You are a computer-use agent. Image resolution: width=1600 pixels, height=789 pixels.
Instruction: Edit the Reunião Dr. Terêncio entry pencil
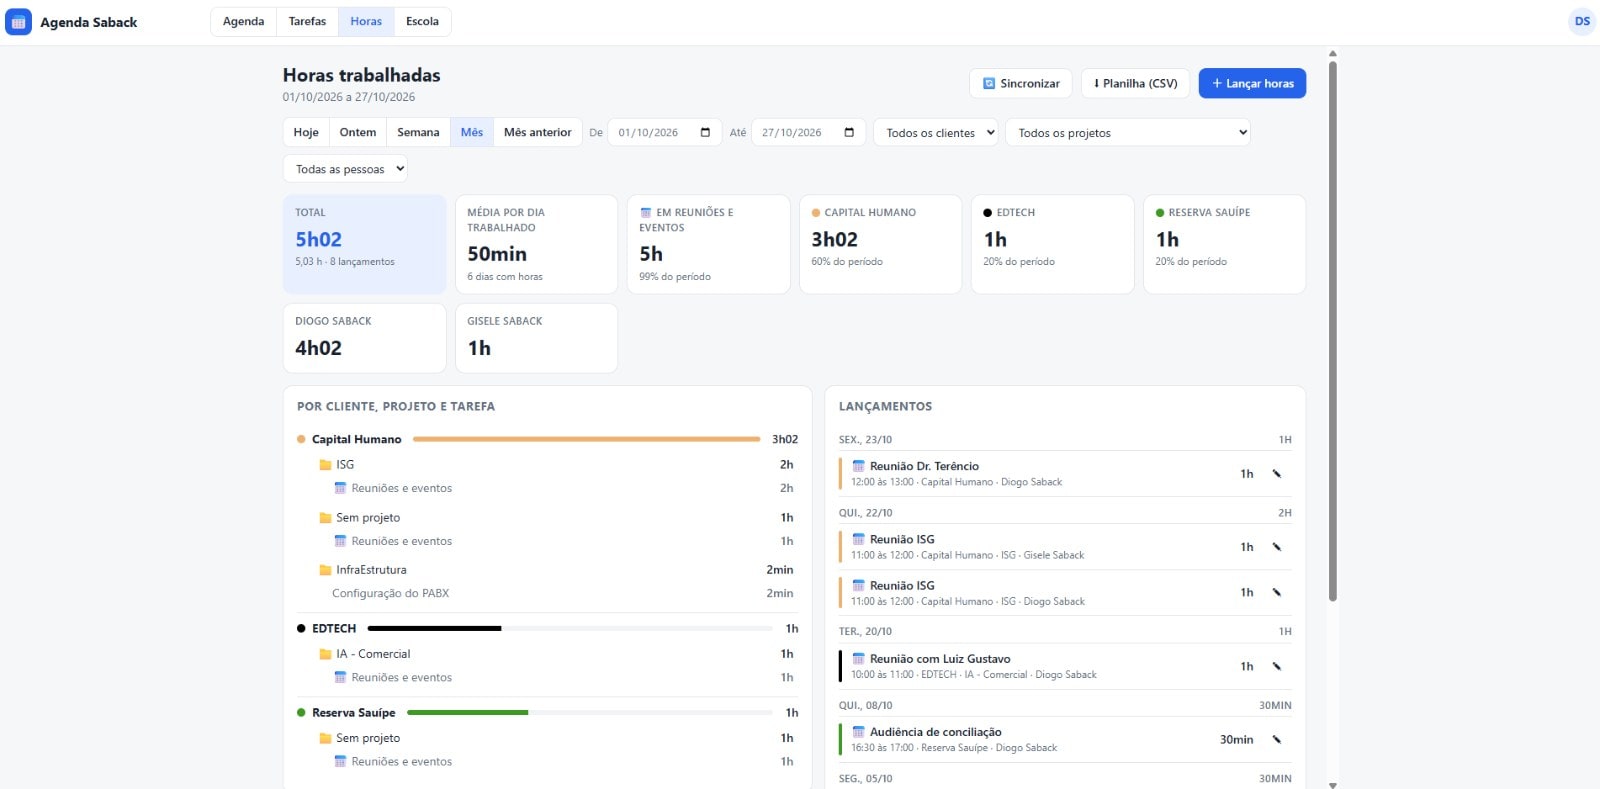pos(1277,474)
